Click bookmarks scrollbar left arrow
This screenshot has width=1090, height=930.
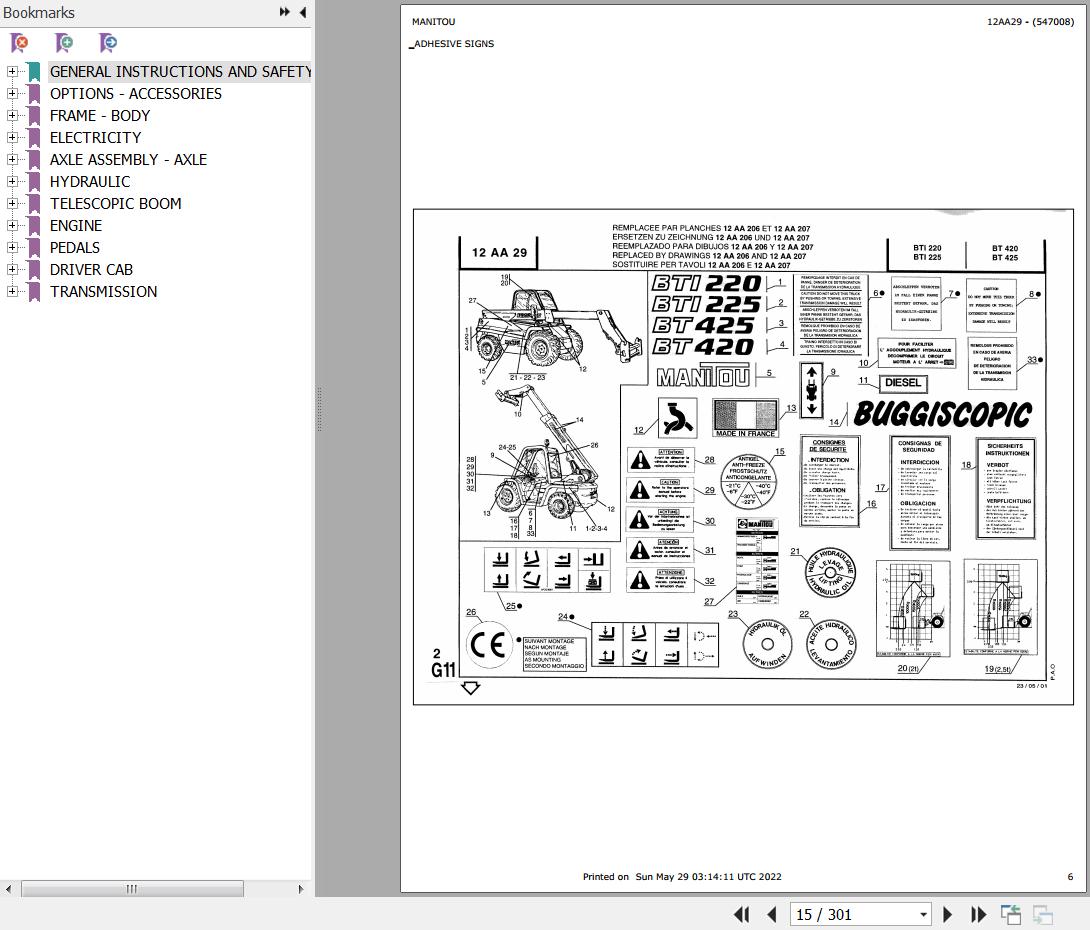click(x=8, y=889)
